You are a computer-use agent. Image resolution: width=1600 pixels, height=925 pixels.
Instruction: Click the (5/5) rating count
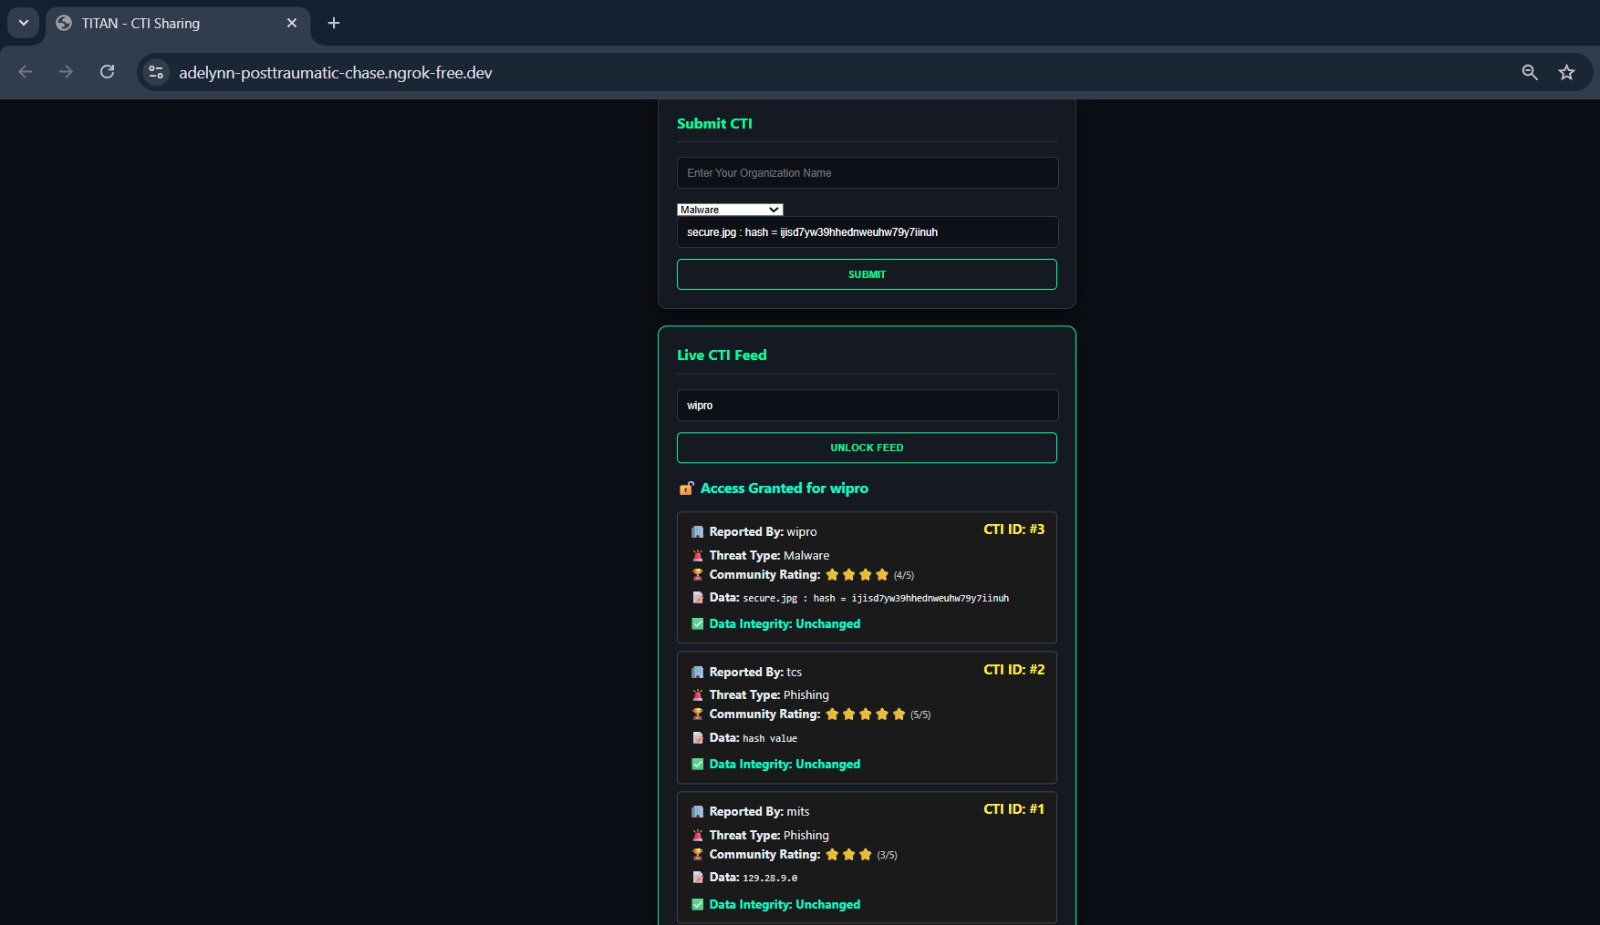pos(920,715)
